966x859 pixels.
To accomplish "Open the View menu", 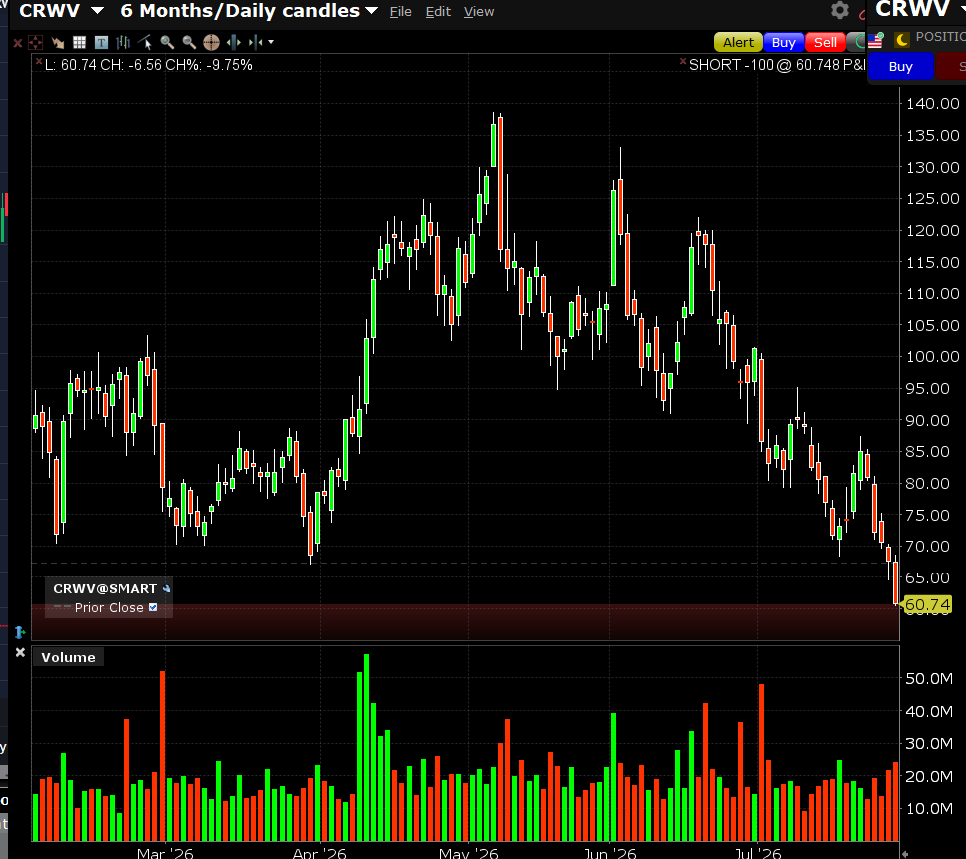I will pos(479,11).
